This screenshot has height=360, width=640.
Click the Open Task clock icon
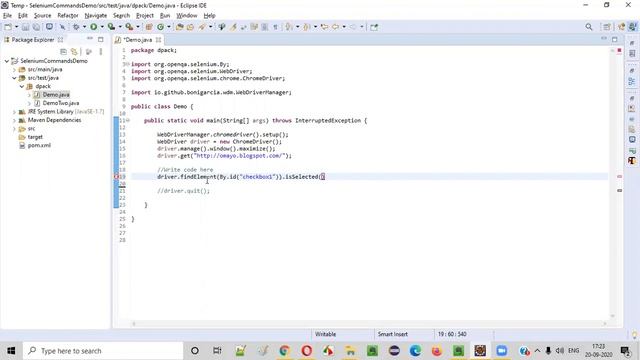[190, 27]
